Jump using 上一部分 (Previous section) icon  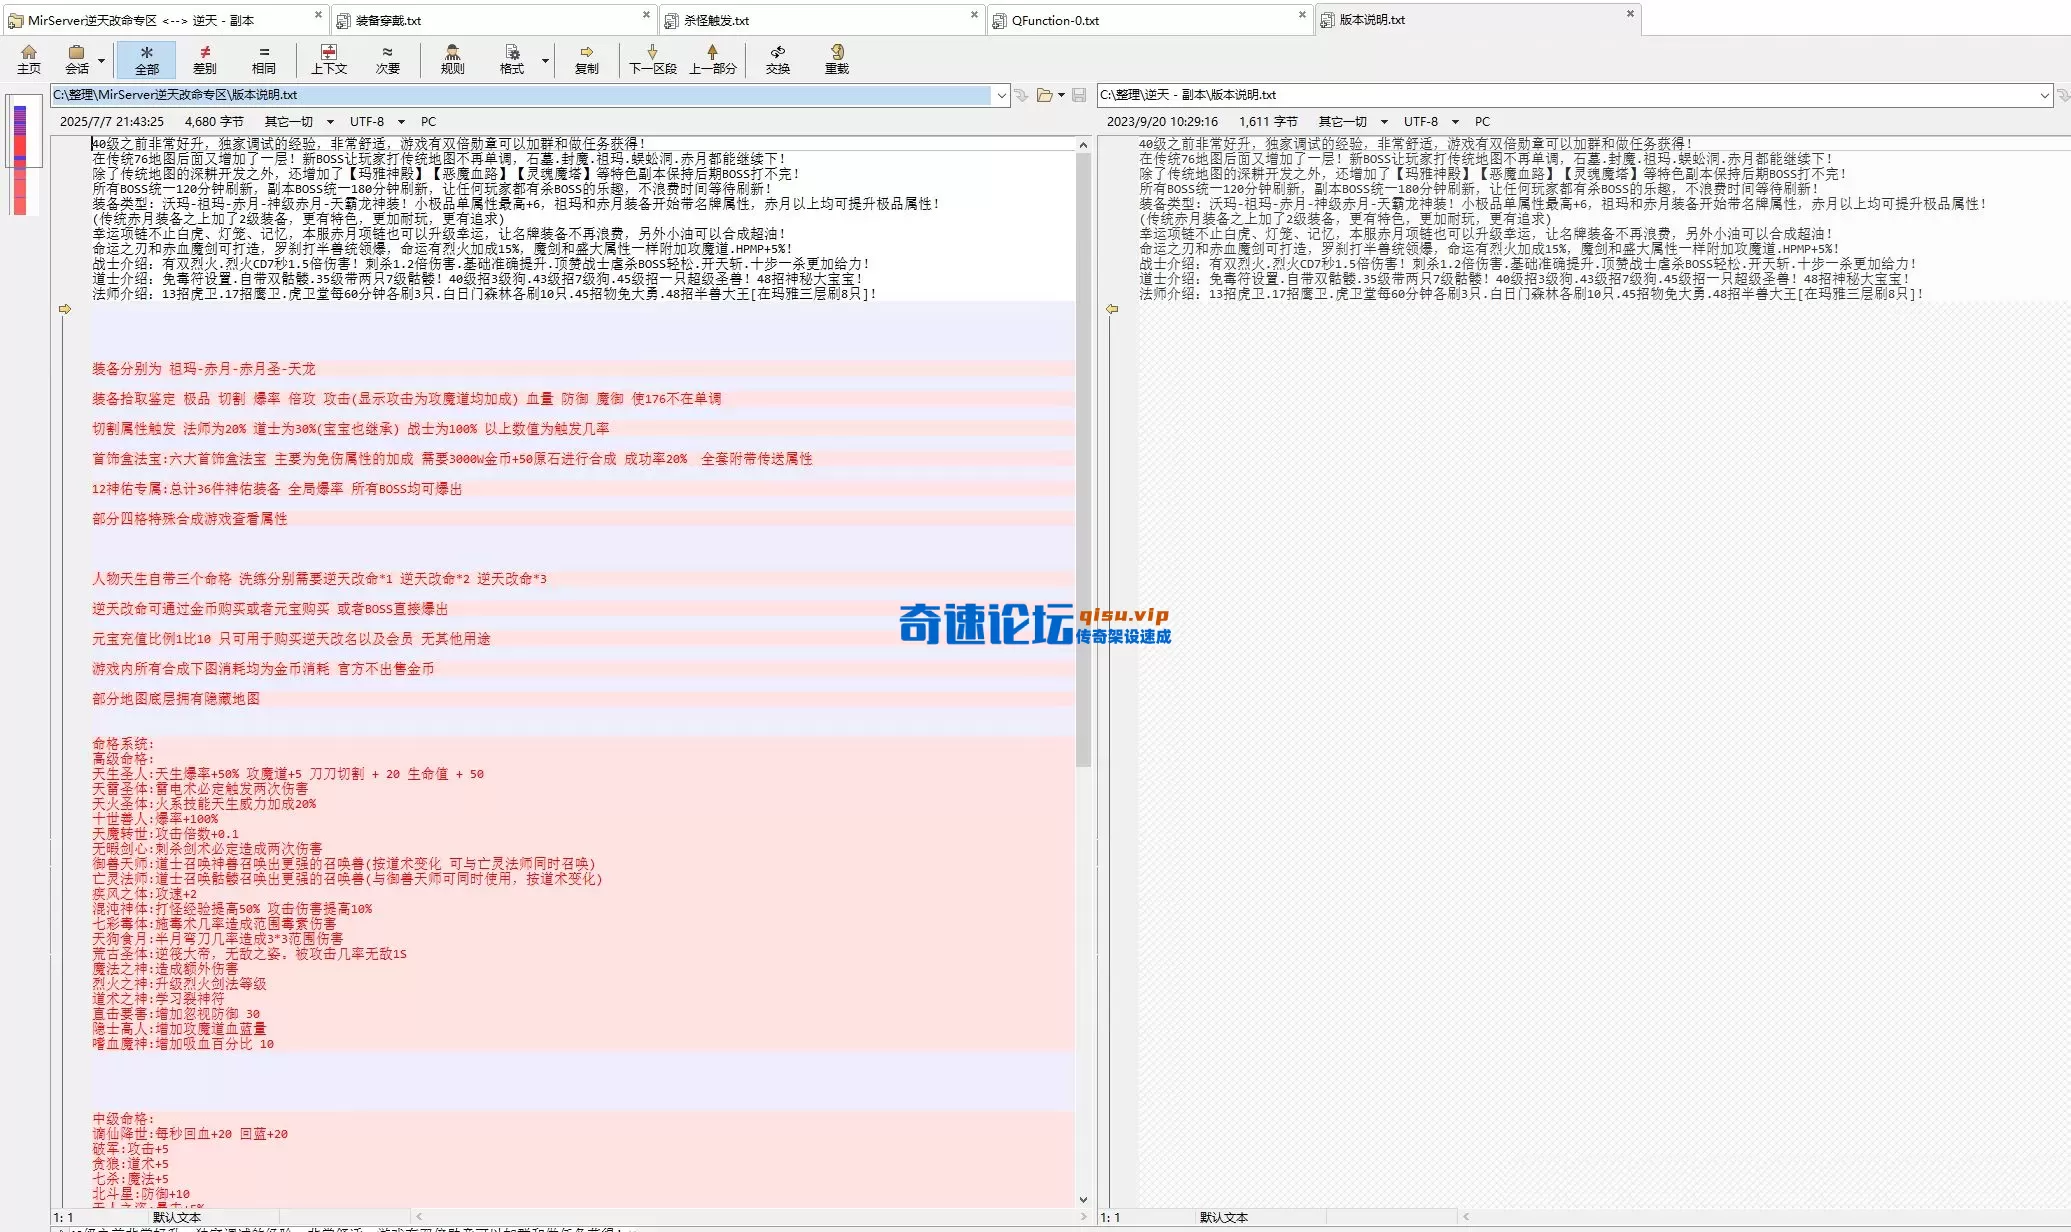coord(715,59)
